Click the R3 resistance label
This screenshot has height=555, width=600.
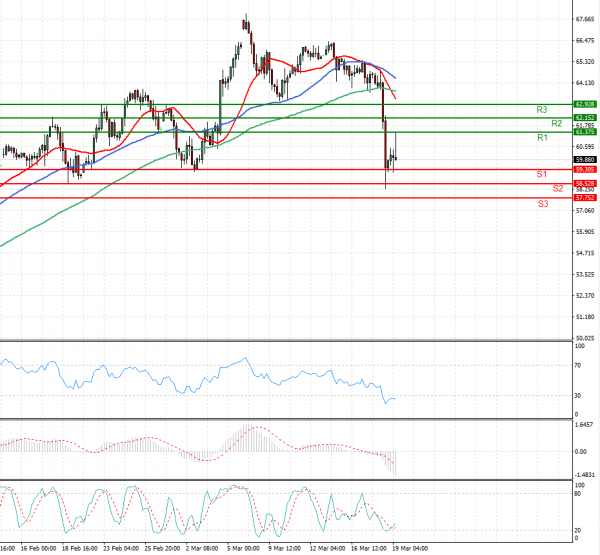(x=541, y=110)
